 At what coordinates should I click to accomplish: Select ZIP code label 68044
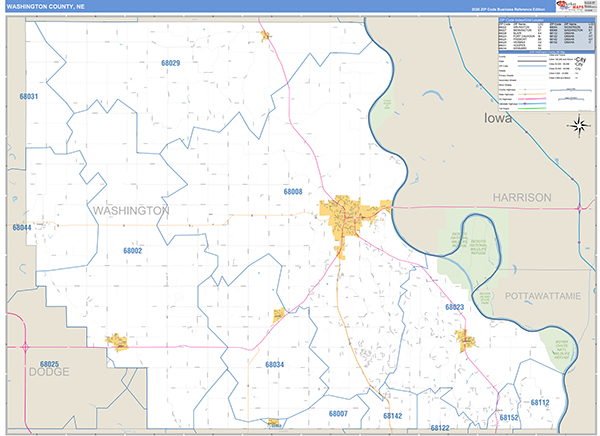(22, 227)
